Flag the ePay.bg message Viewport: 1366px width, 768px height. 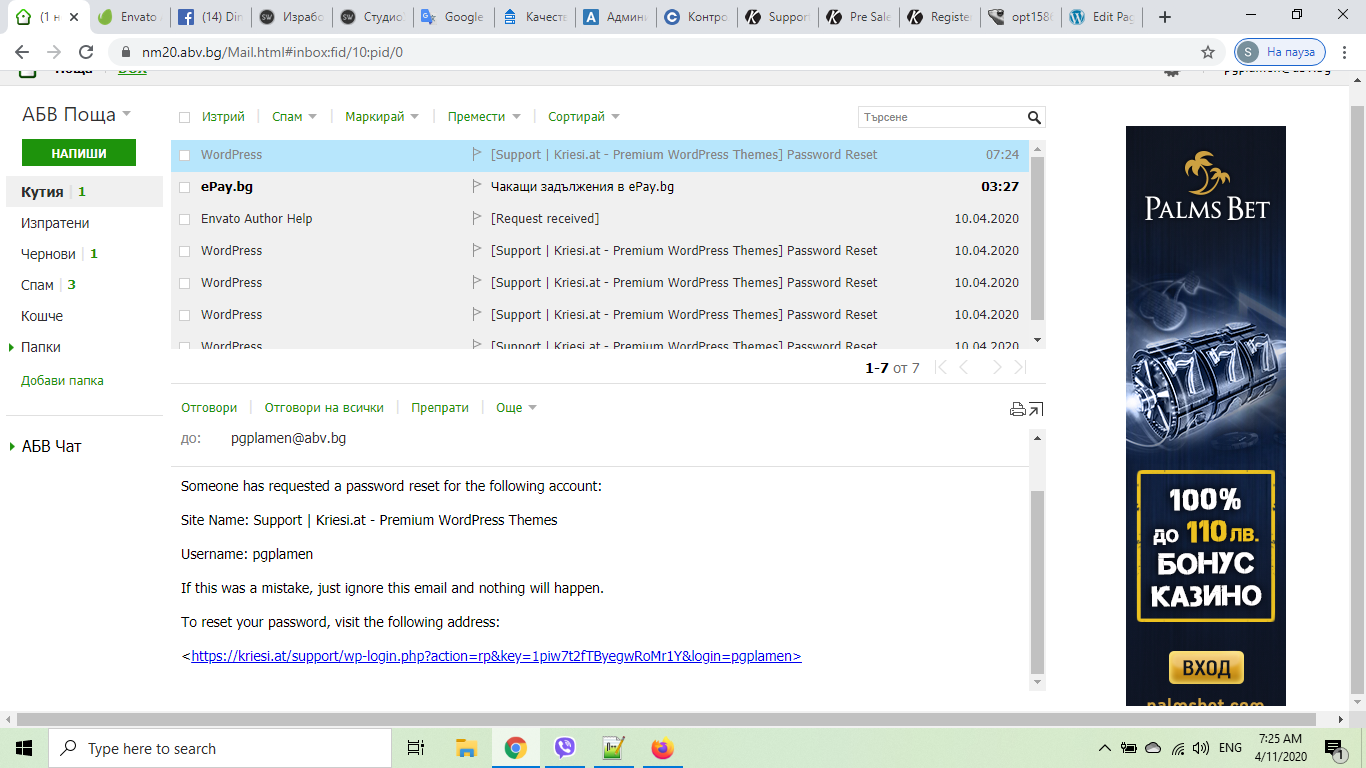[x=477, y=186]
